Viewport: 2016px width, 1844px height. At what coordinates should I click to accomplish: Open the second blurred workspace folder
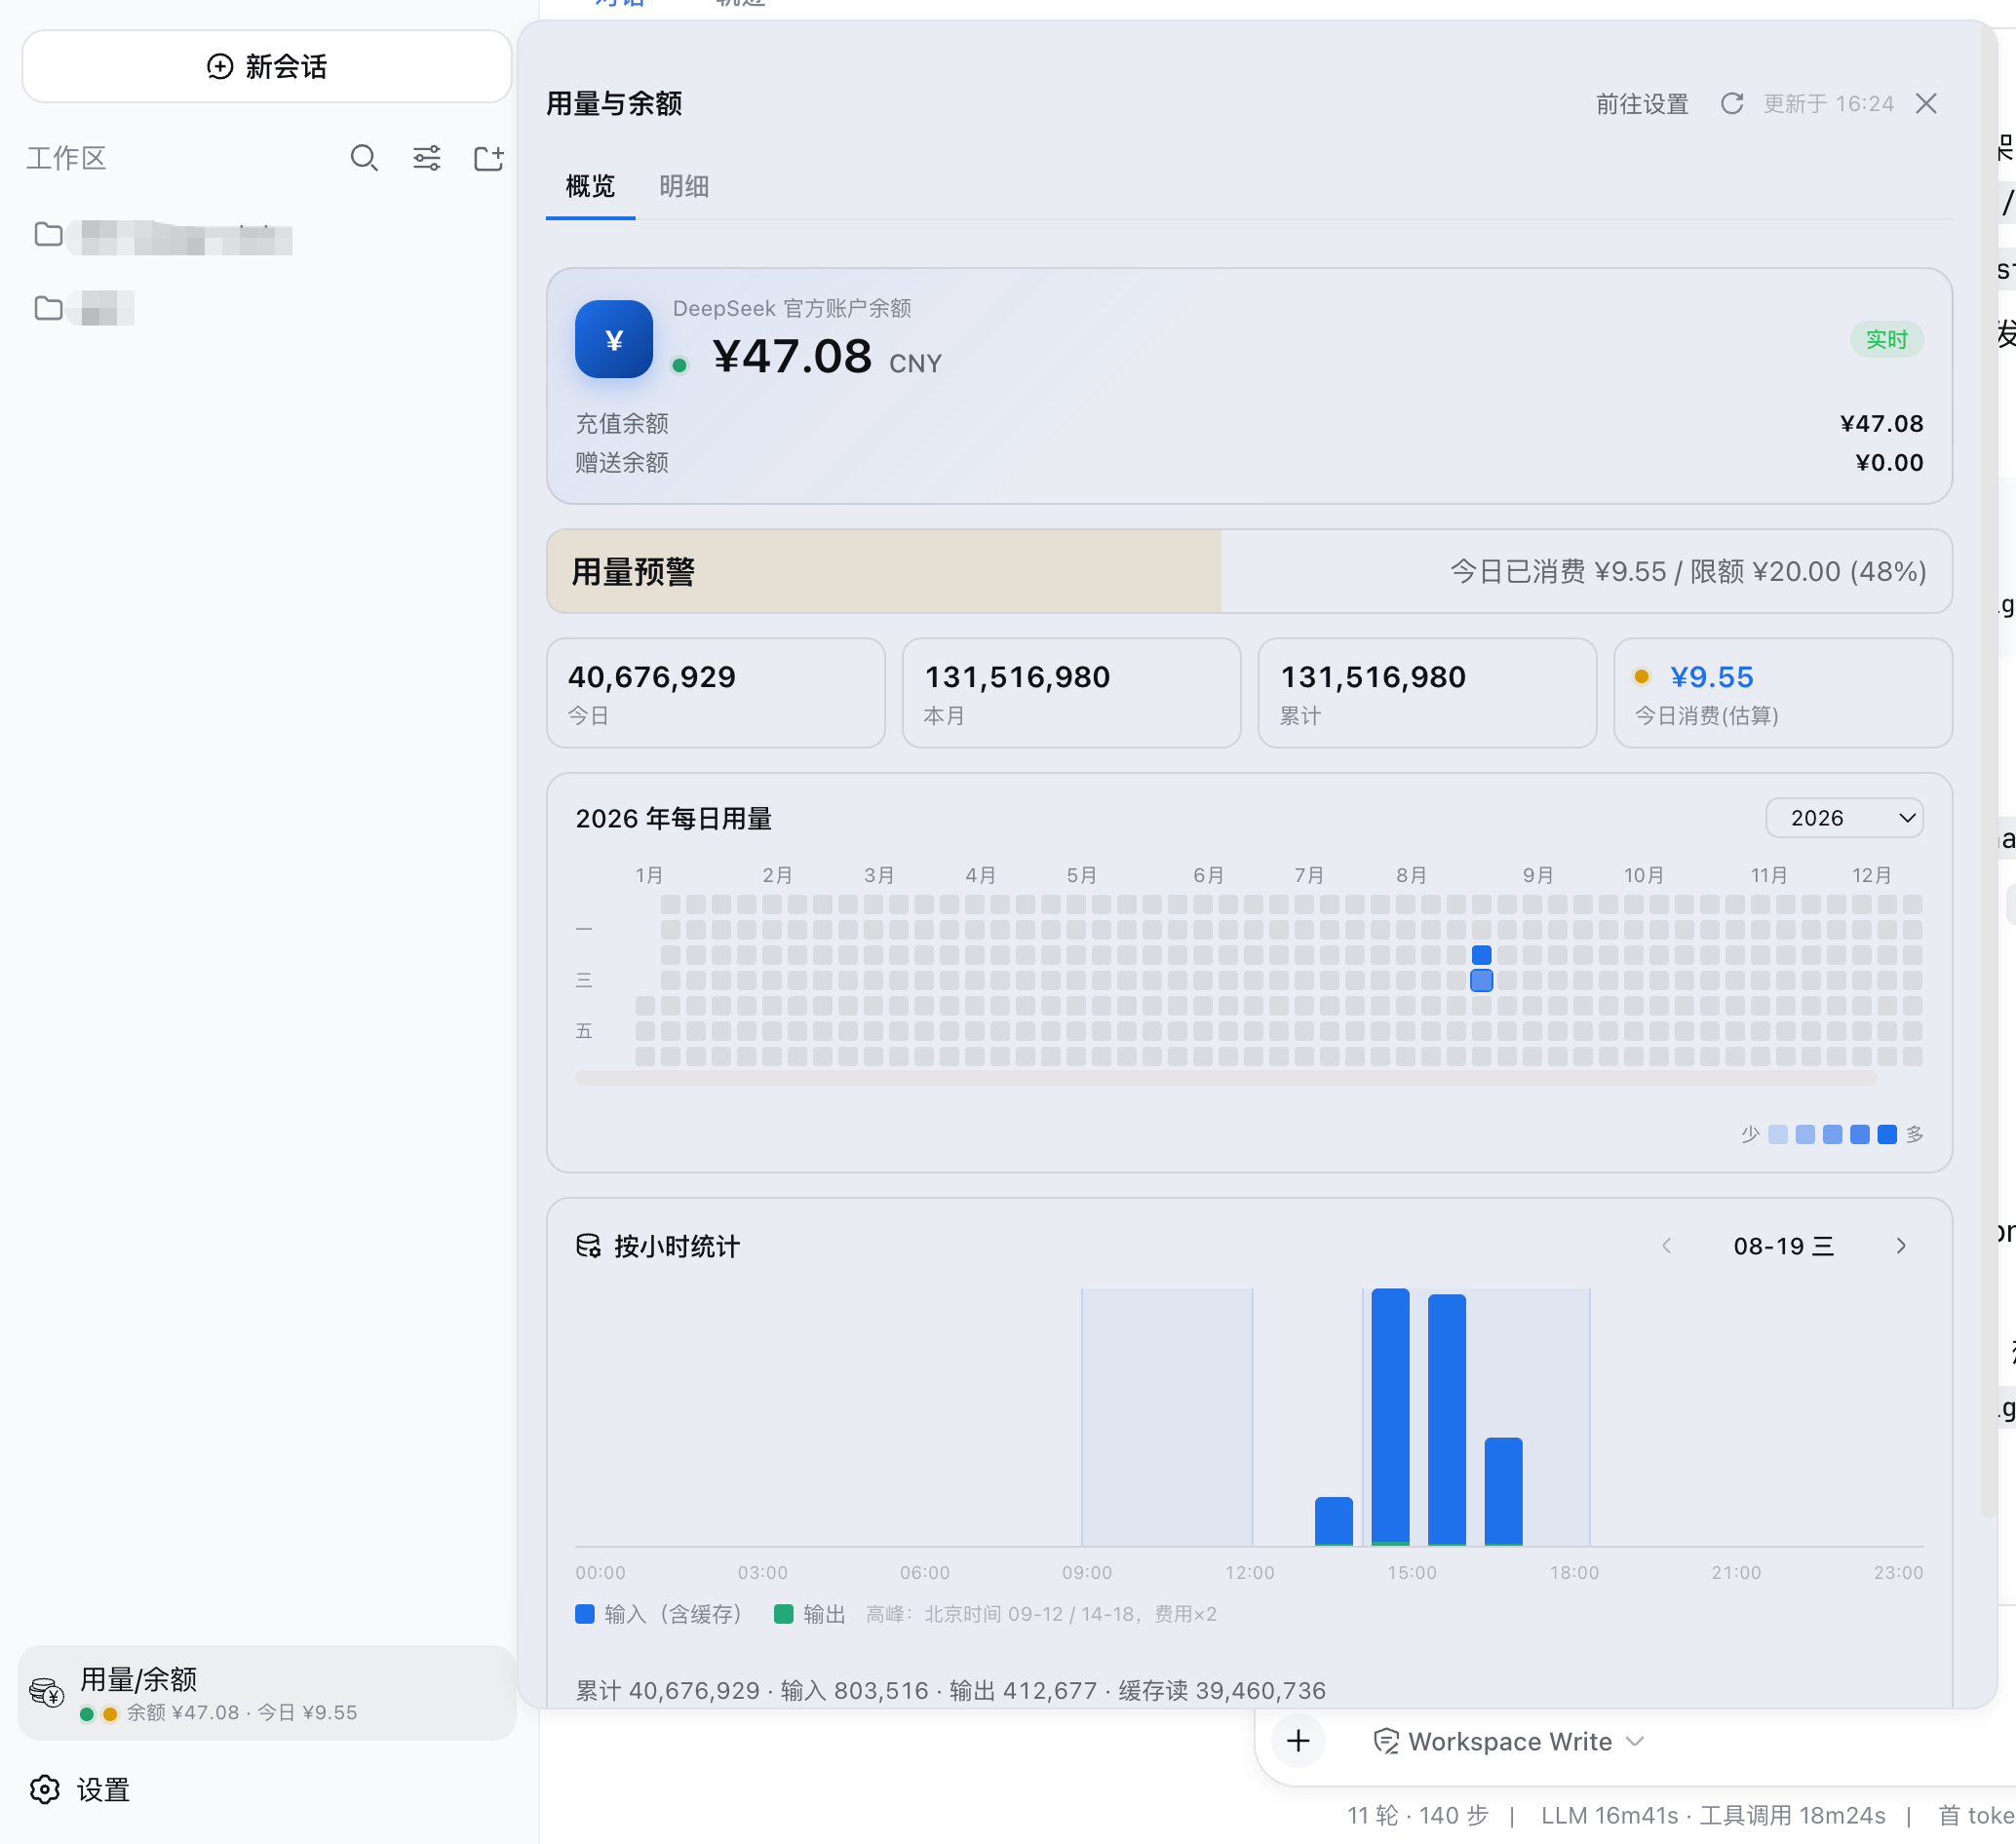point(84,308)
